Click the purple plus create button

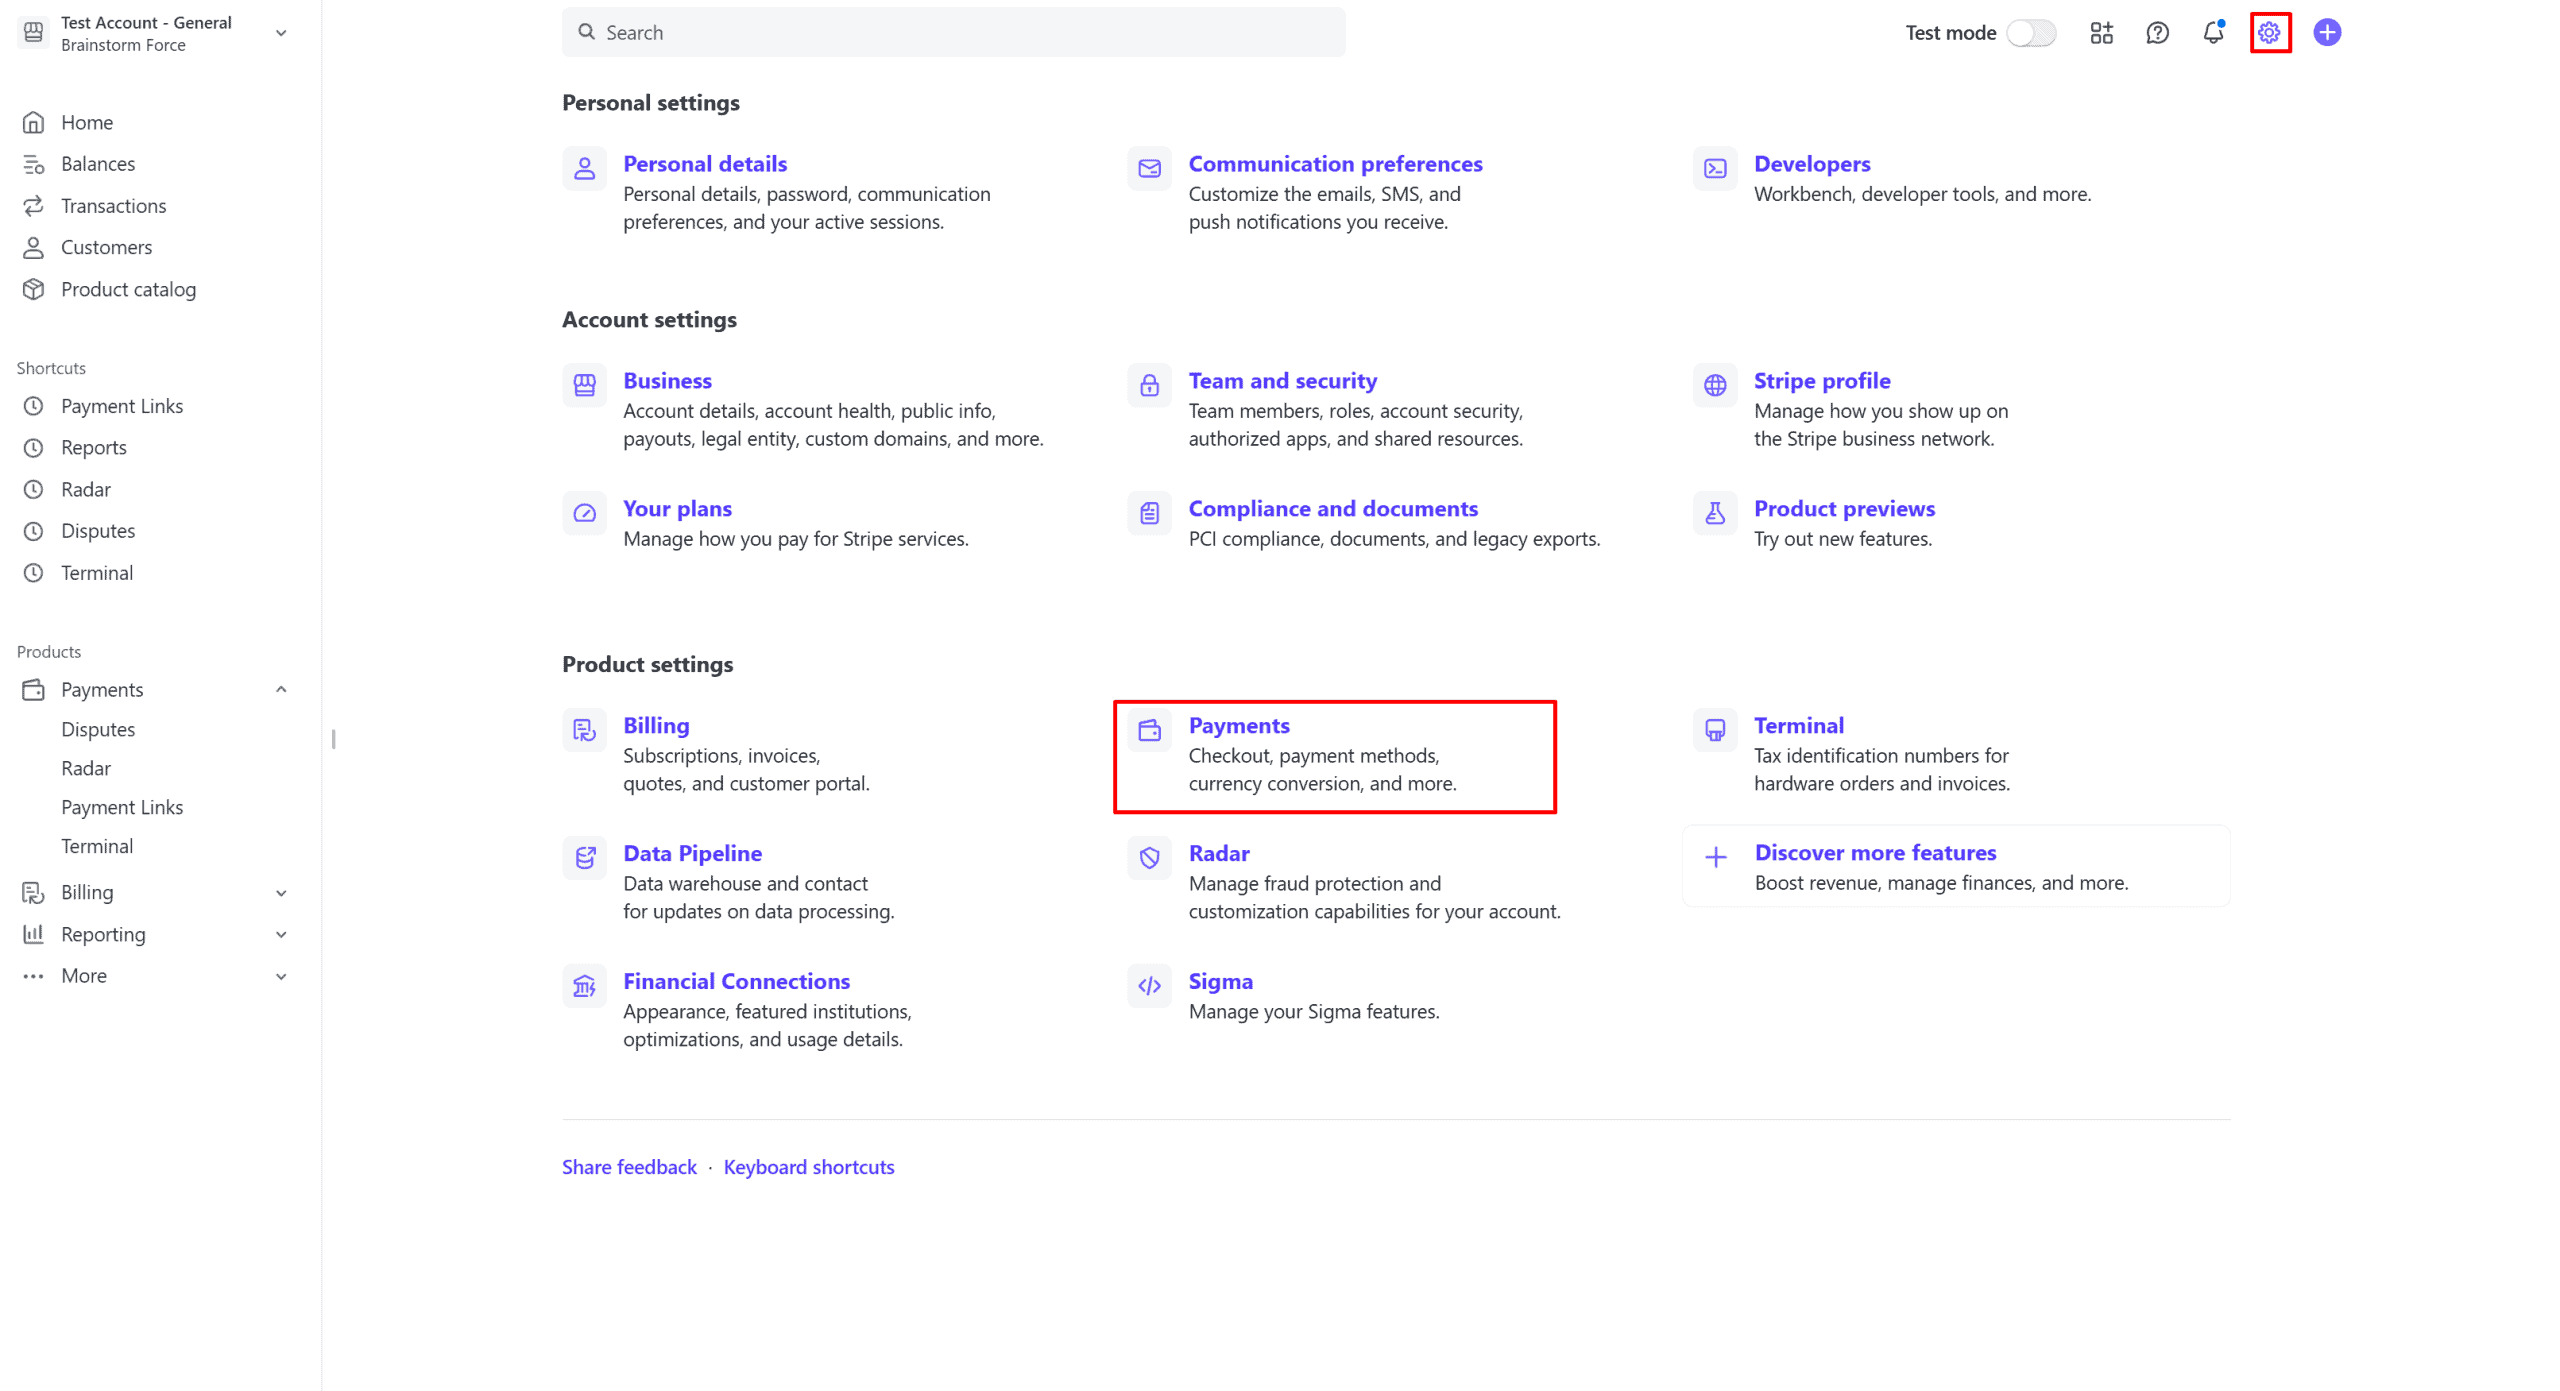tap(2326, 33)
